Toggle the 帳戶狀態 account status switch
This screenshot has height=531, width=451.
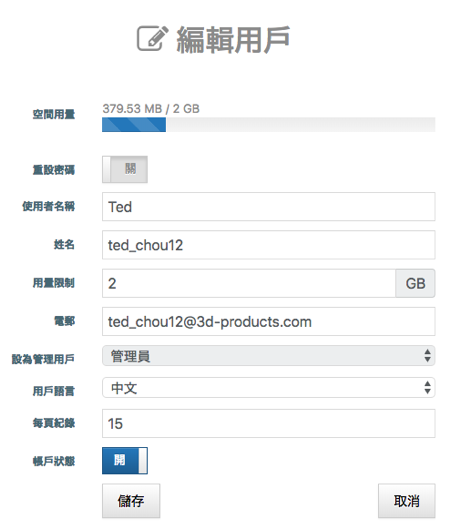click(x=125, y=461)
